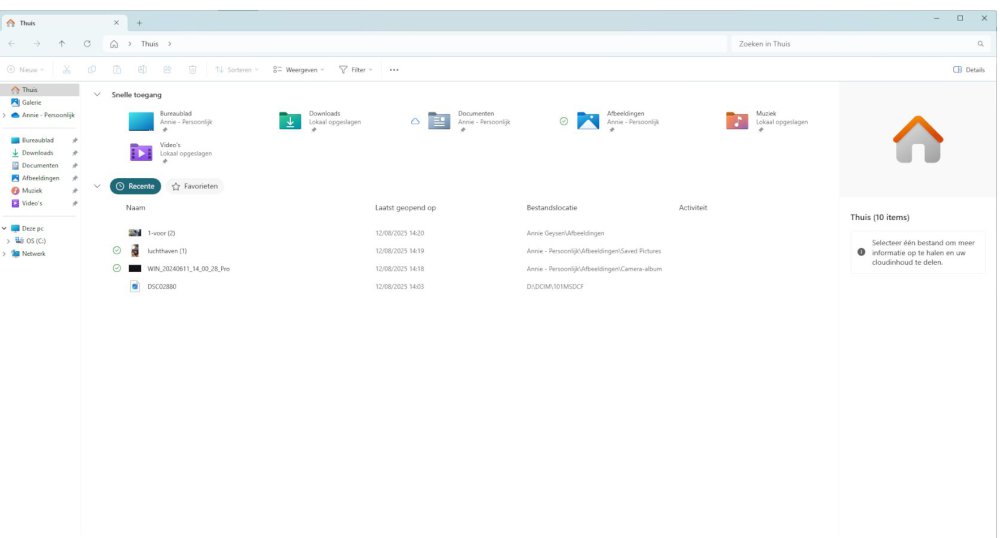
Task: Click the three-dots more options icon
Action: point(394,70)
